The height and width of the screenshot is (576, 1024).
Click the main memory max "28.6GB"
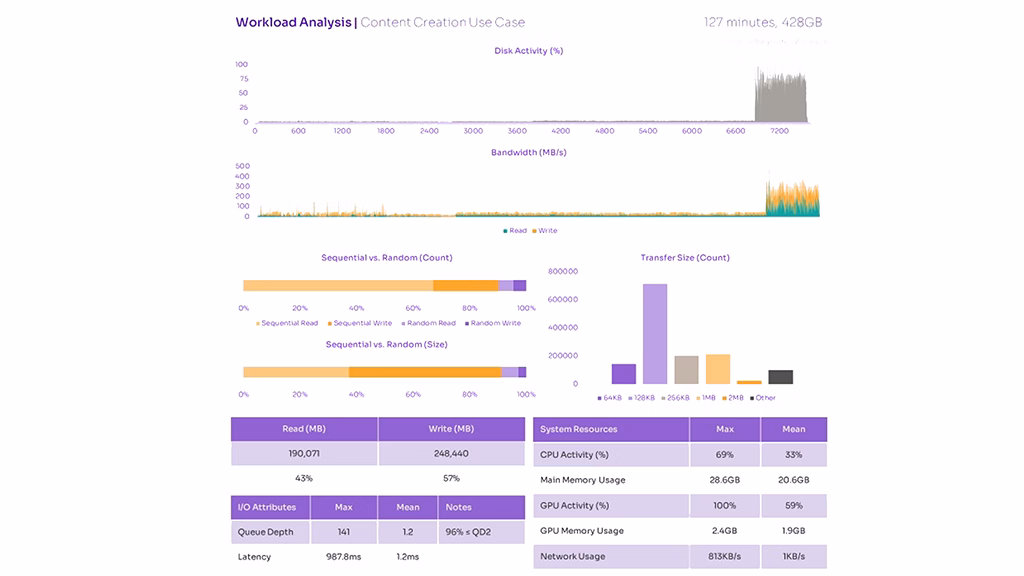pyautogui.click(x=725, y=479)
